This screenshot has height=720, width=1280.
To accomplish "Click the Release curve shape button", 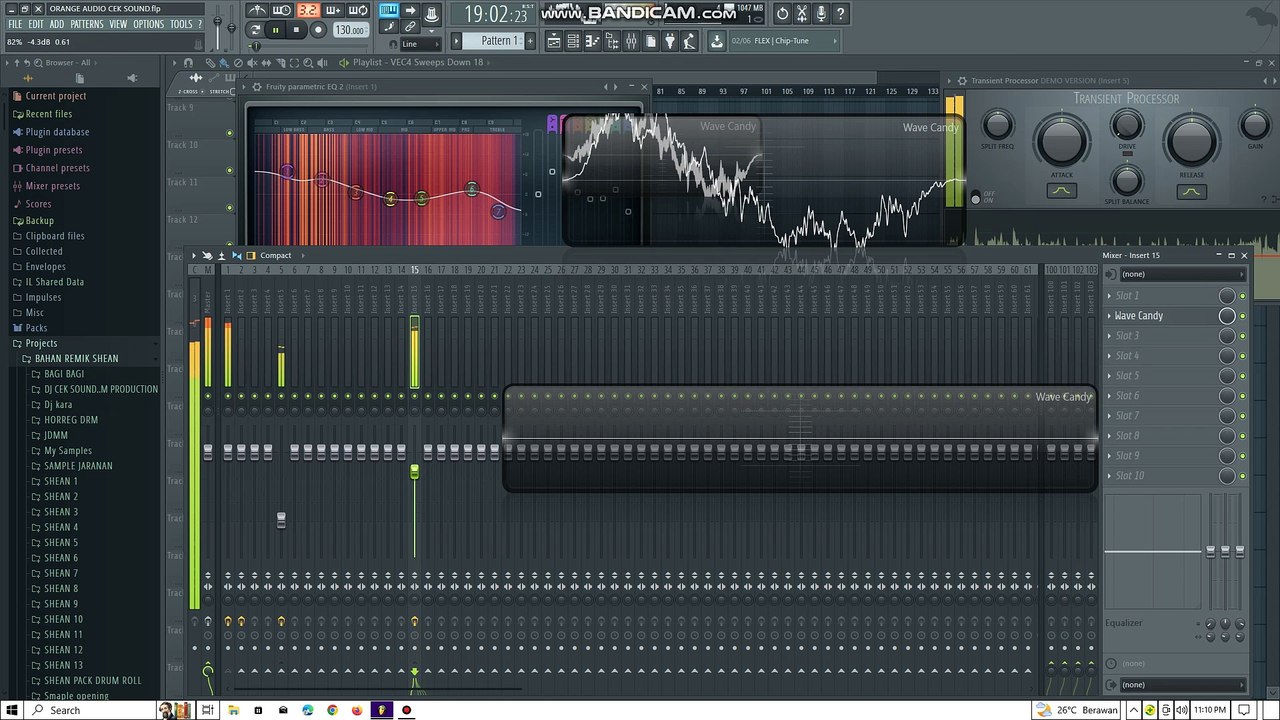I will pos(1191,191).
